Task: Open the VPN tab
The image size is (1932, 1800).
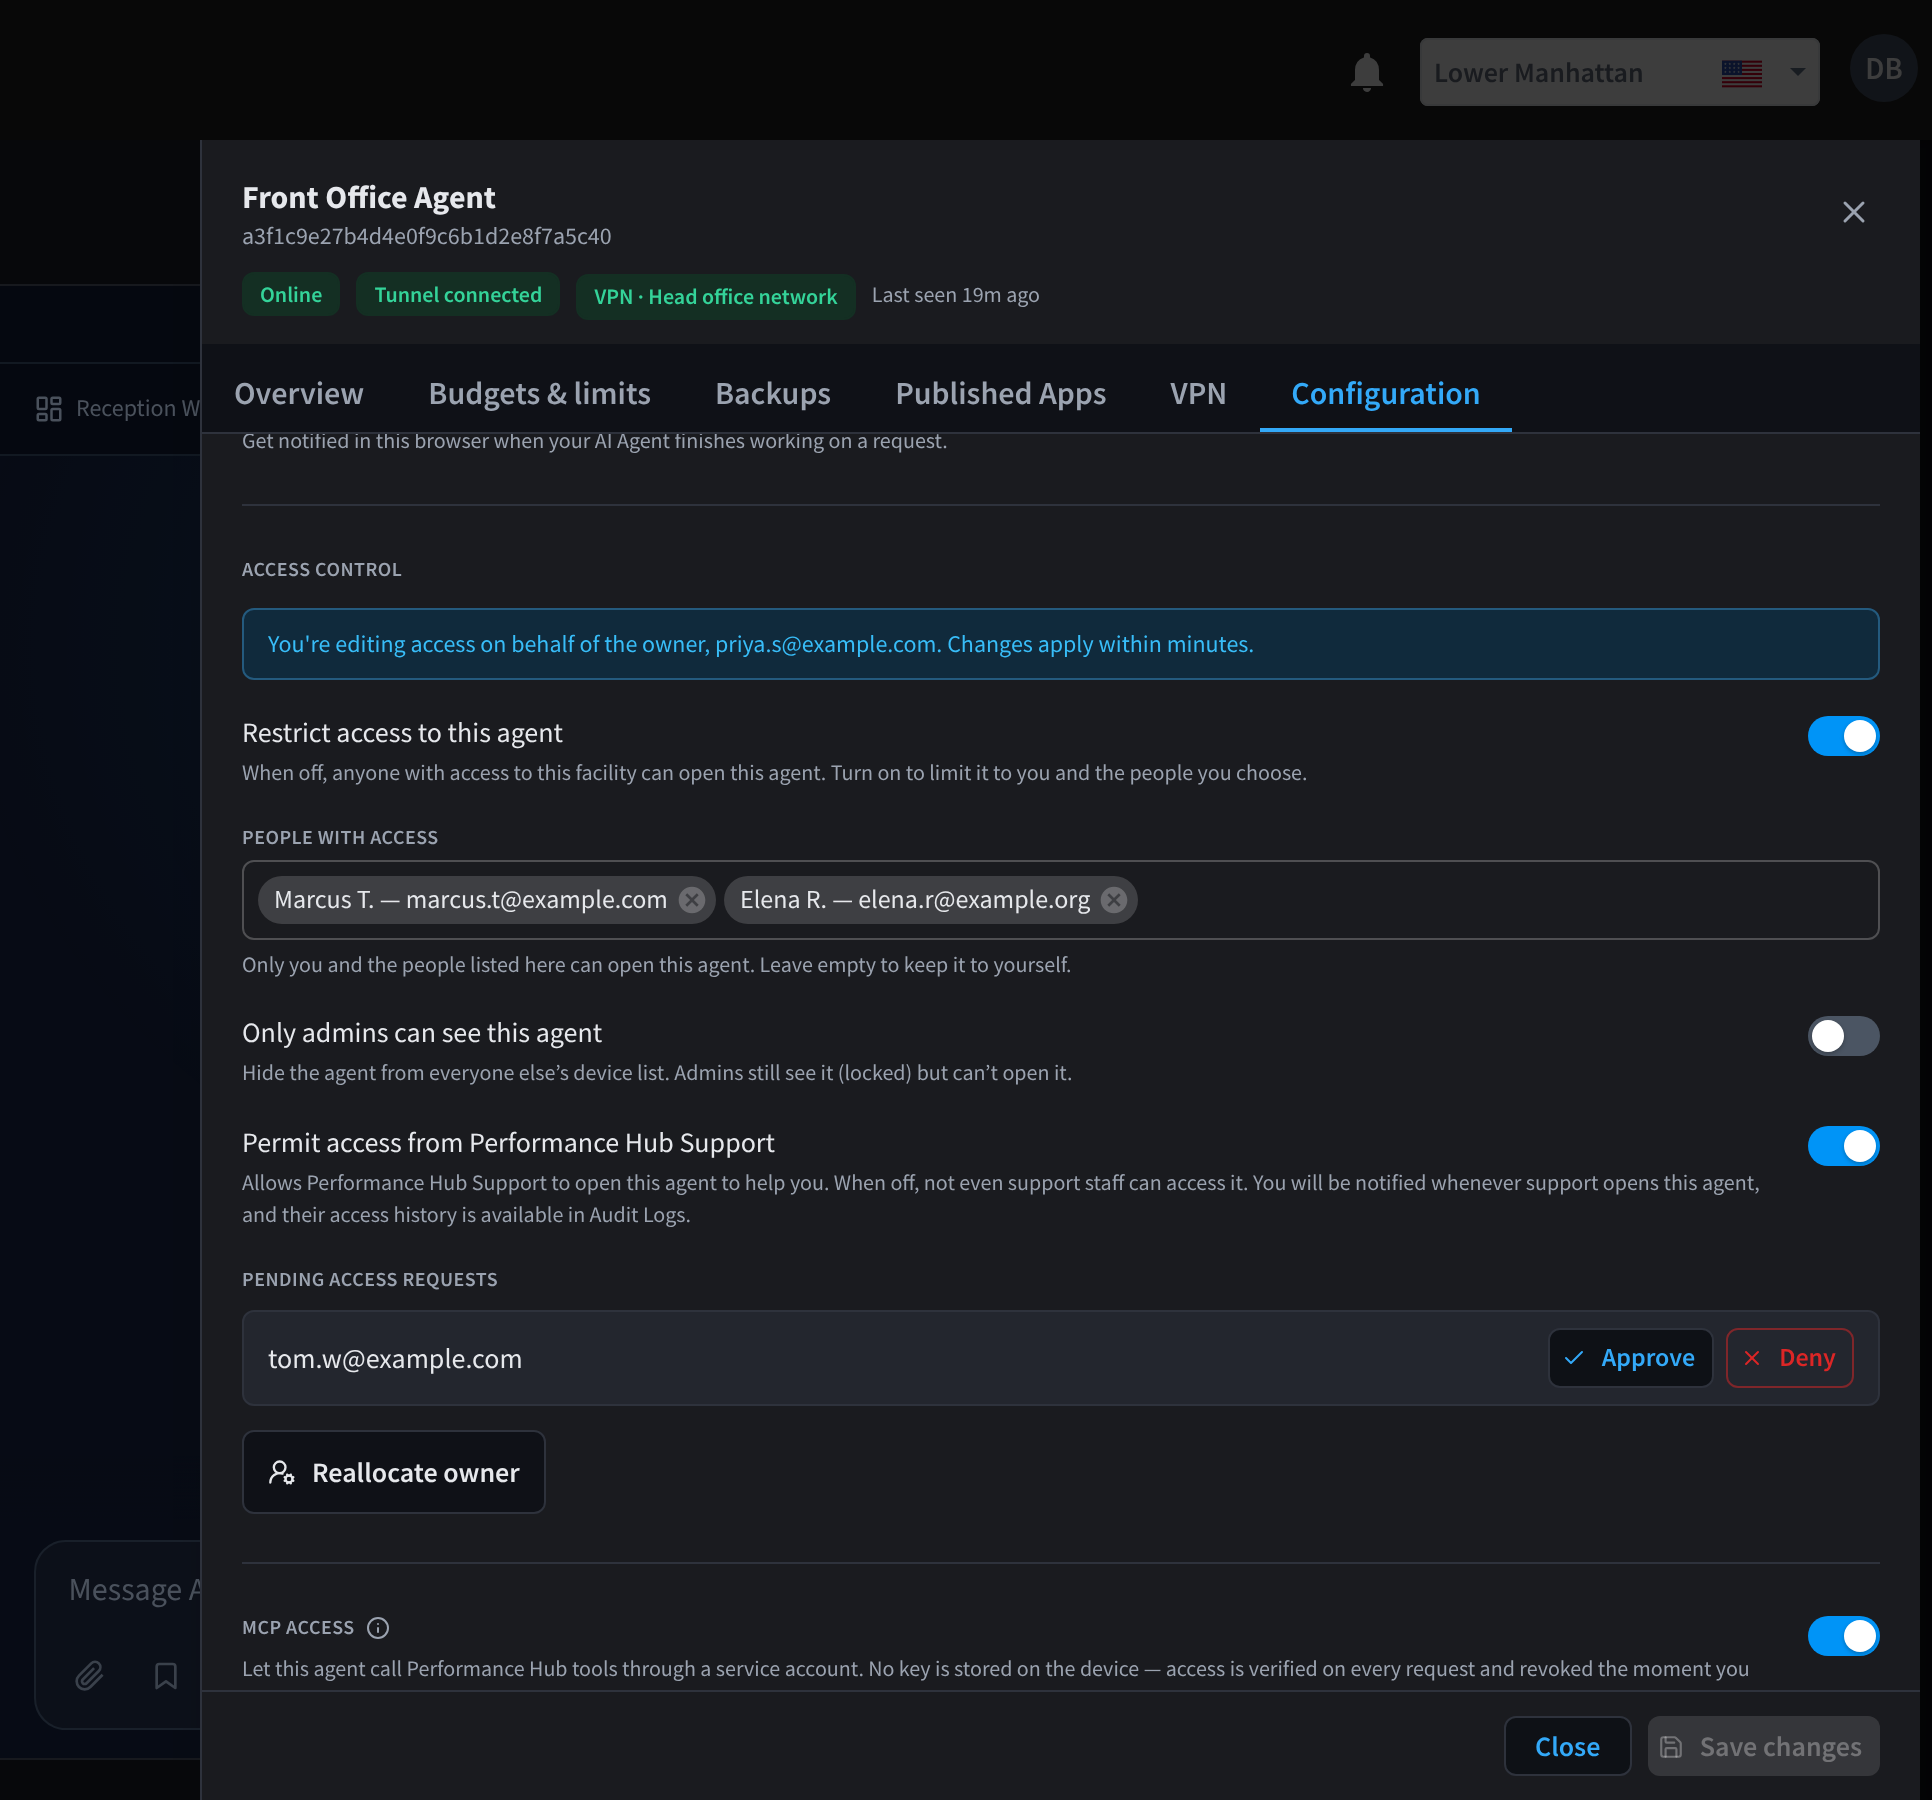Action: click(1198, 394)
